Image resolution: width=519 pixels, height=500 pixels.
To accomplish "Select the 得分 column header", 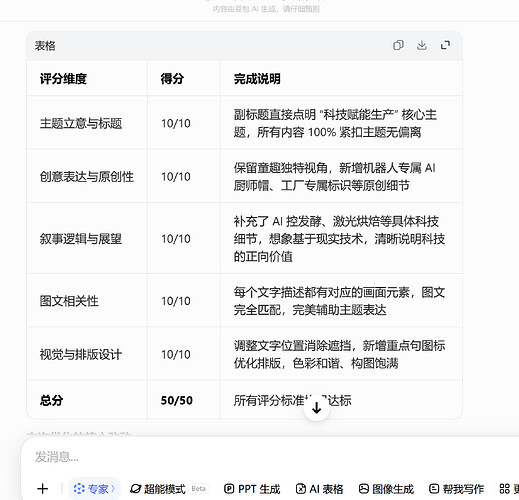I will point(172,79).
